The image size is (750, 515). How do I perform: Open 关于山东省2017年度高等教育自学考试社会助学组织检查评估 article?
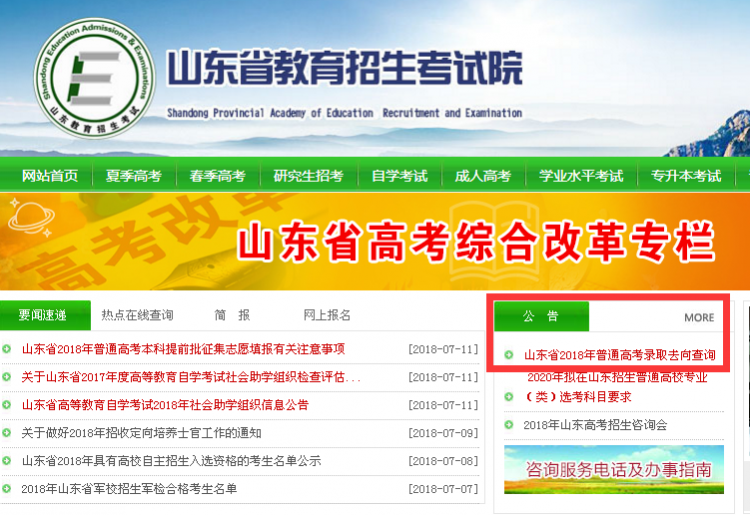click(x=191, y=377)
